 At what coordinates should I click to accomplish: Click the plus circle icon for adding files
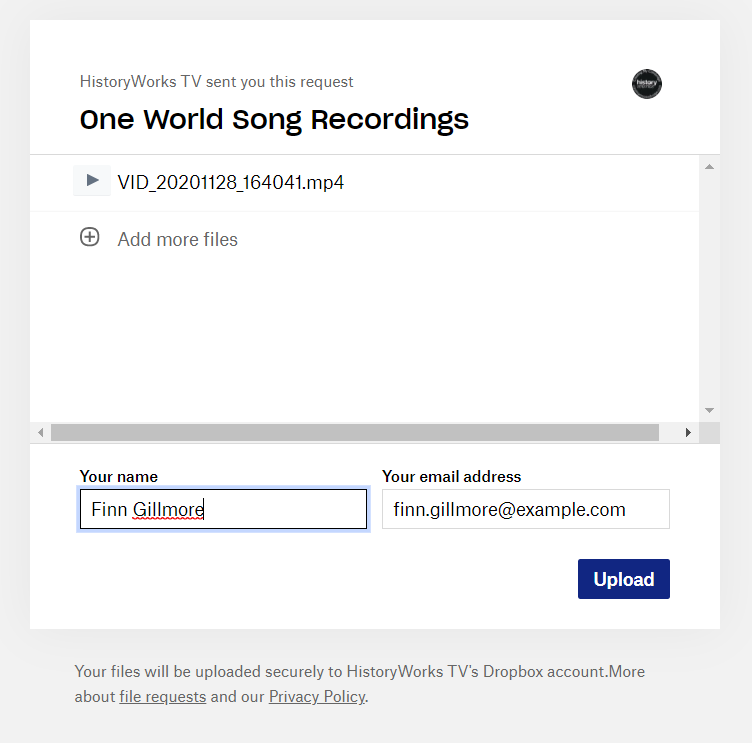[x=90, y=237]
